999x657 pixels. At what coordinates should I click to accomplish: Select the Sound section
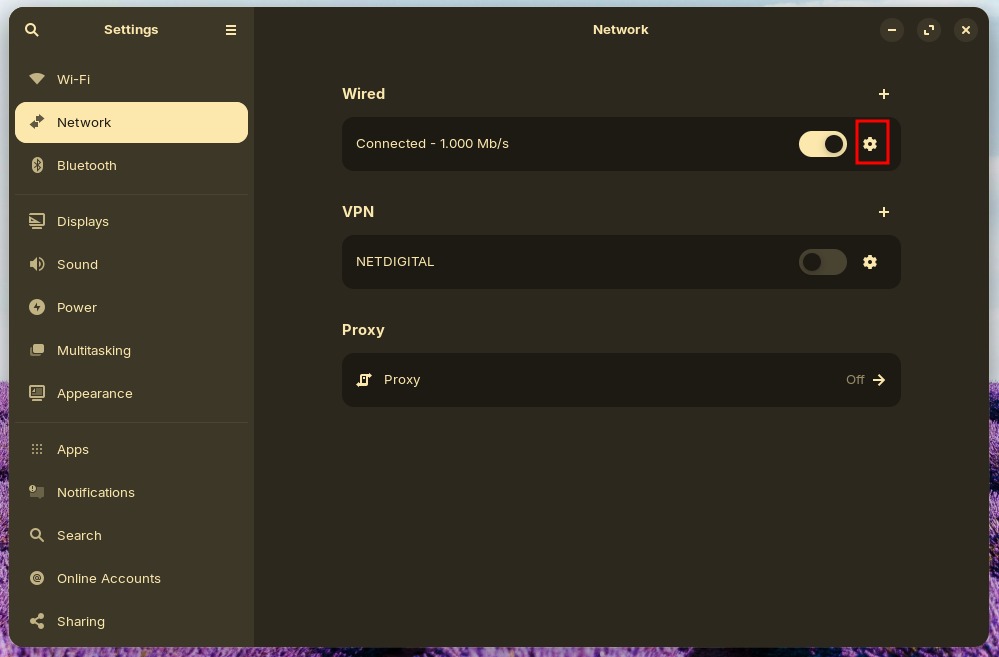77,264
